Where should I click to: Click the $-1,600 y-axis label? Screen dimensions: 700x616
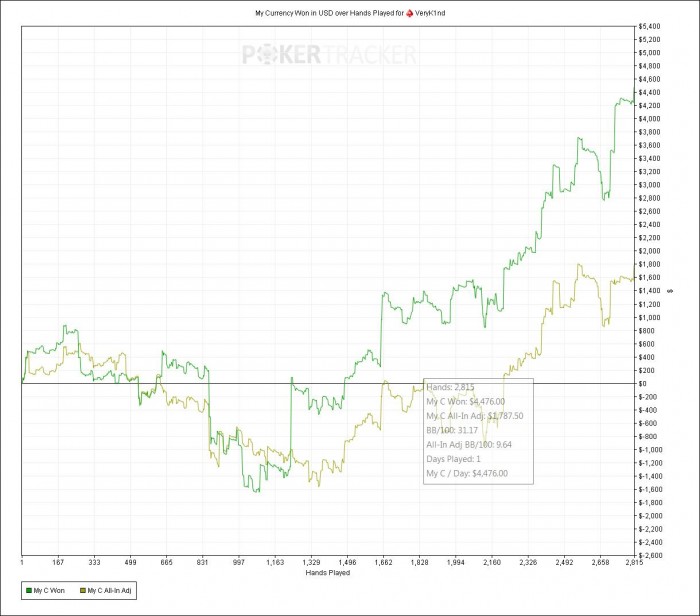650,489
